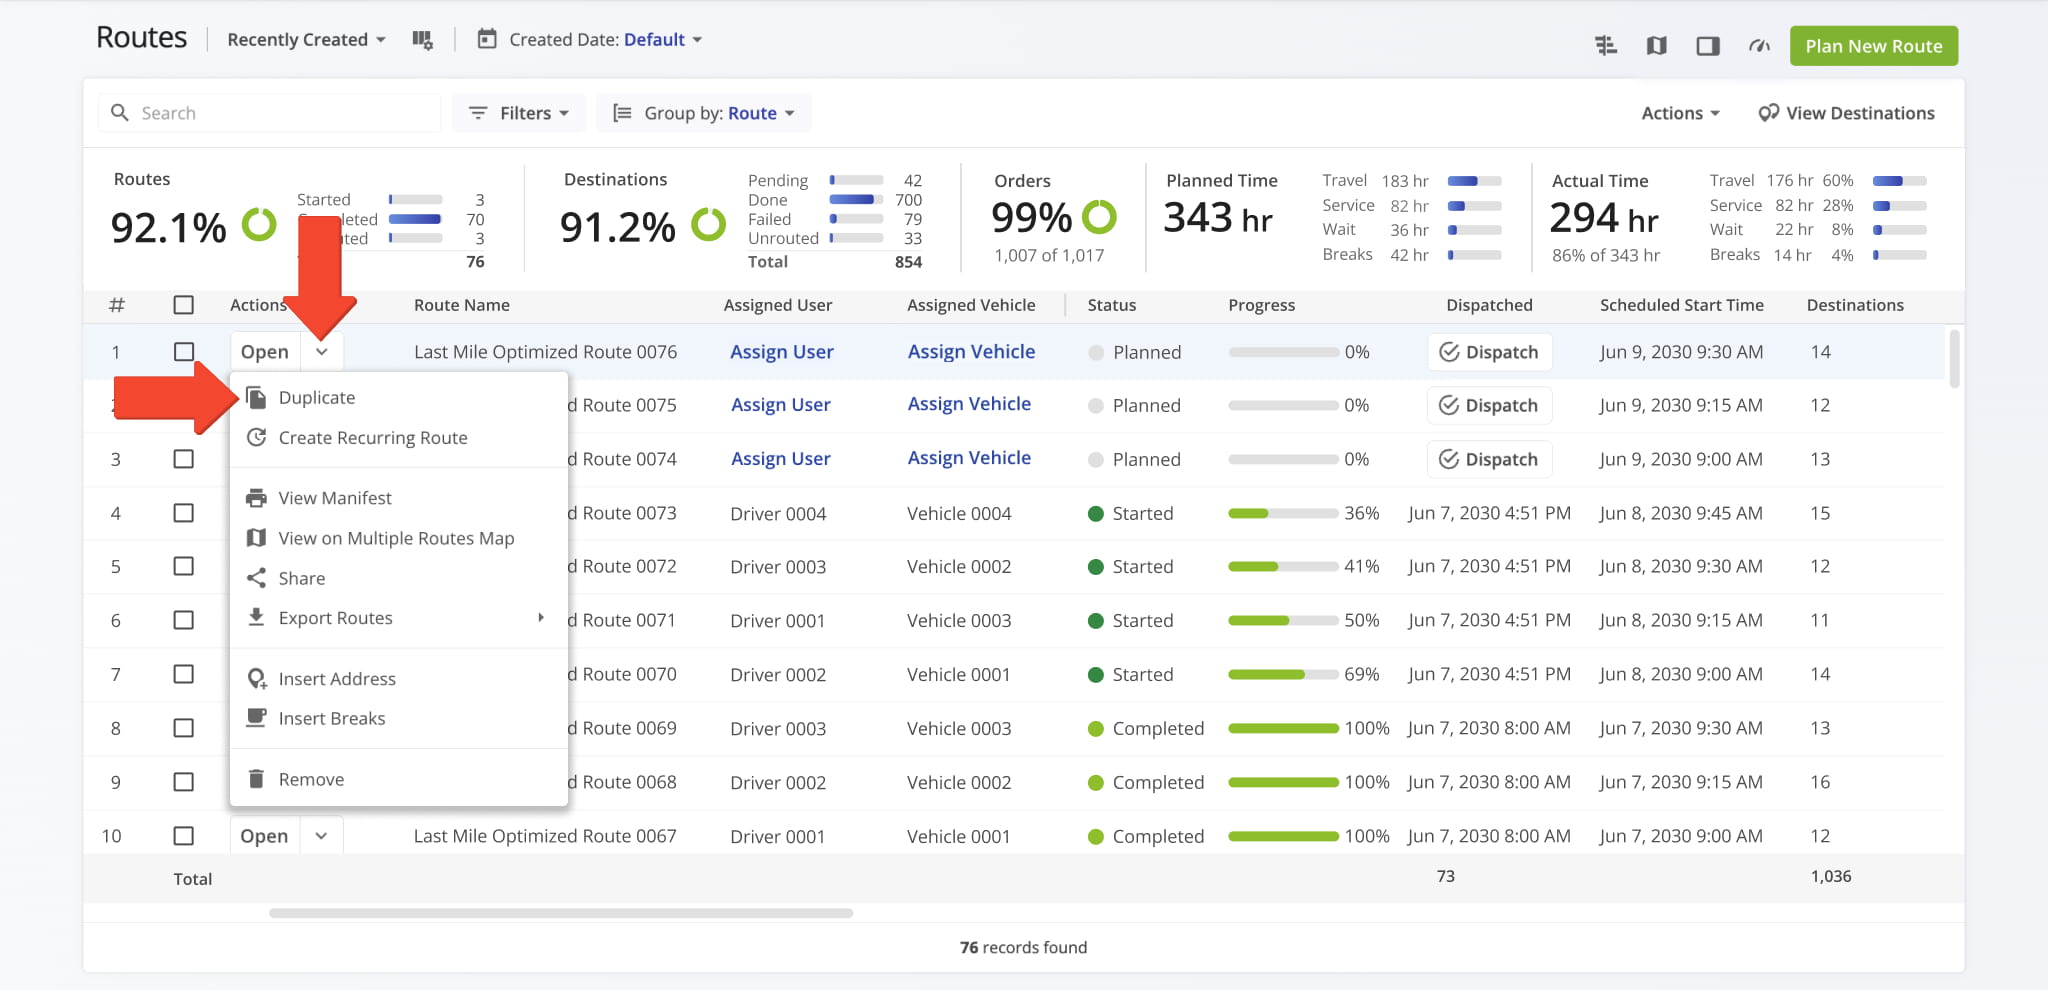The width and height of the screenshot is (2048, 990).
Task: Click the View Destinations pin icon
Action: pos(1768,113)
